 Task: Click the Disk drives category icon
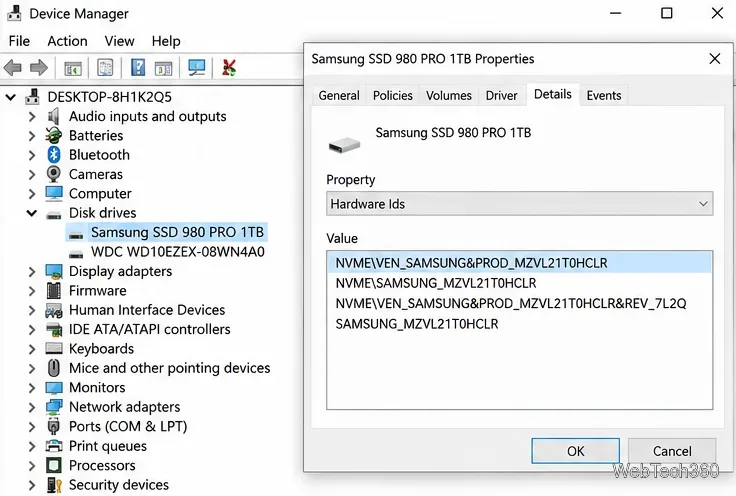(x=54, y=214)
